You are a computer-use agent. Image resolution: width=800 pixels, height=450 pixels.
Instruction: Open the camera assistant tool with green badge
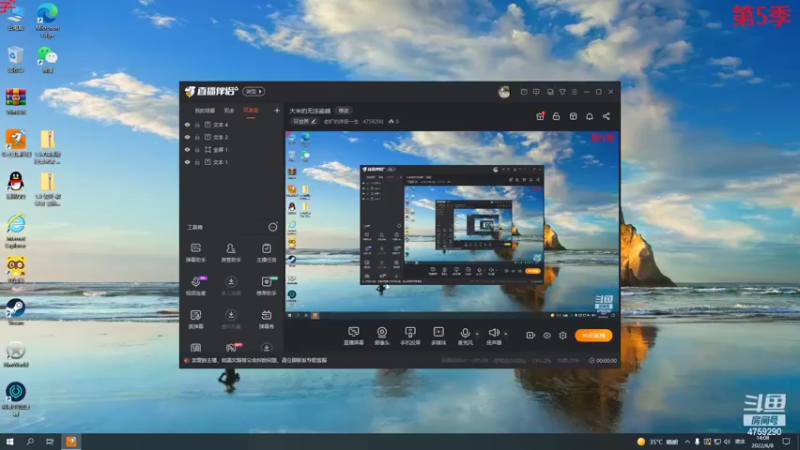266,286
